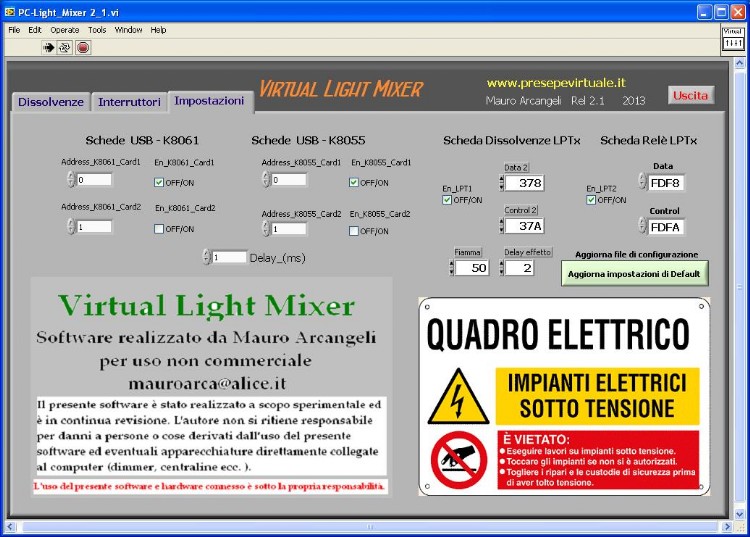The image size is (750, 537).
Task: Switch to the Interruttori tab
Action: pos(129,102)
